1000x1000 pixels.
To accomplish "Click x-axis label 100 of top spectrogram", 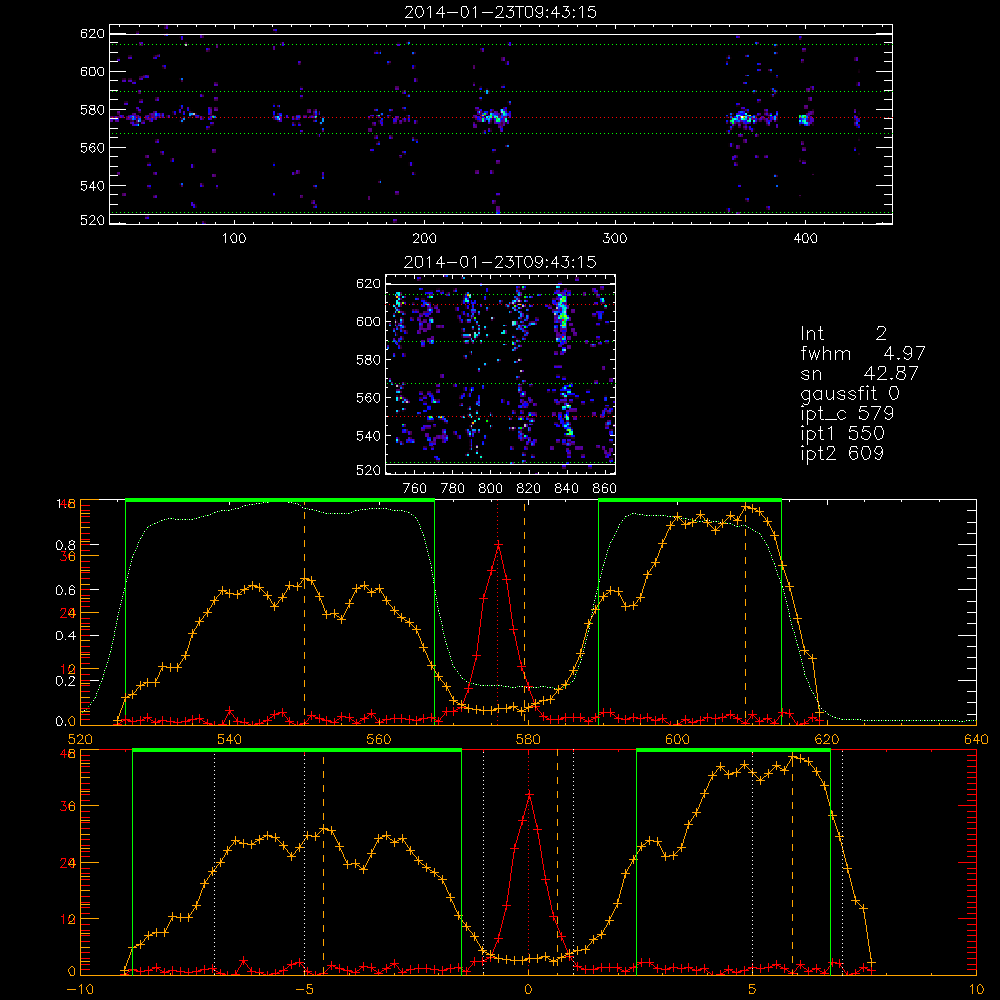I will click(x=234, y=239).
